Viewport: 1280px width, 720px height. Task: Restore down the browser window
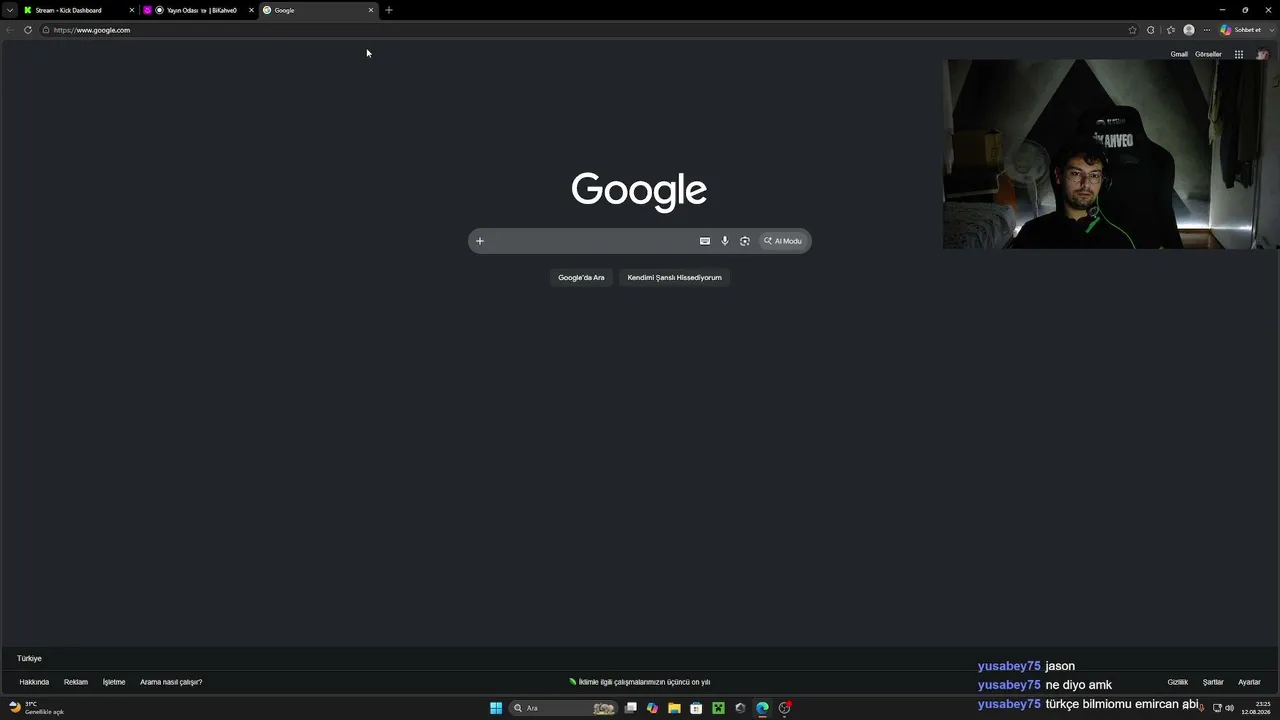[x=1245, y=10]
